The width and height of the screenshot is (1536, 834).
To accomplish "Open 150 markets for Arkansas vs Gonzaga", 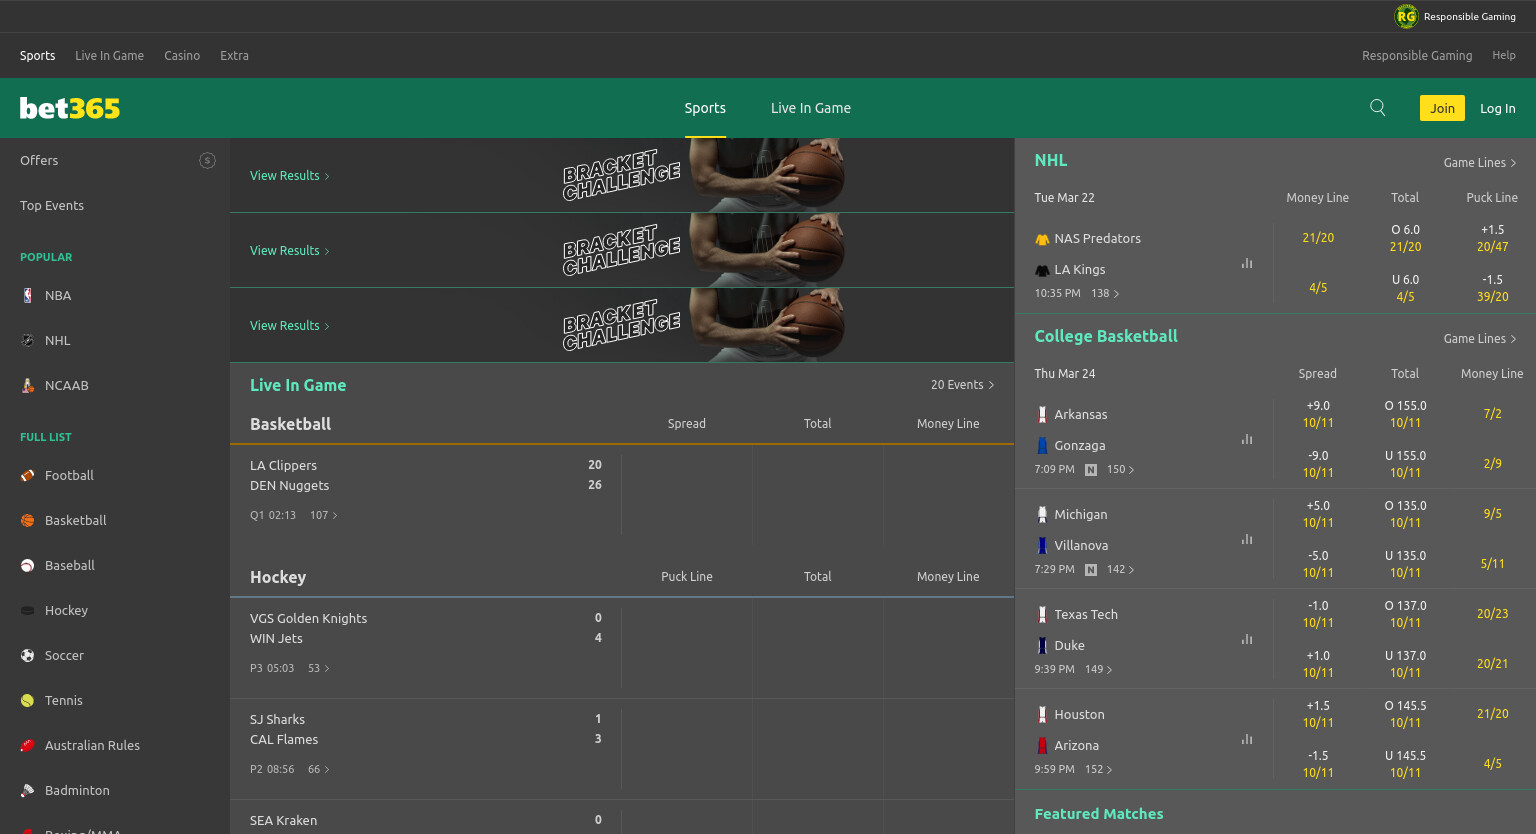I will 1120,469.
